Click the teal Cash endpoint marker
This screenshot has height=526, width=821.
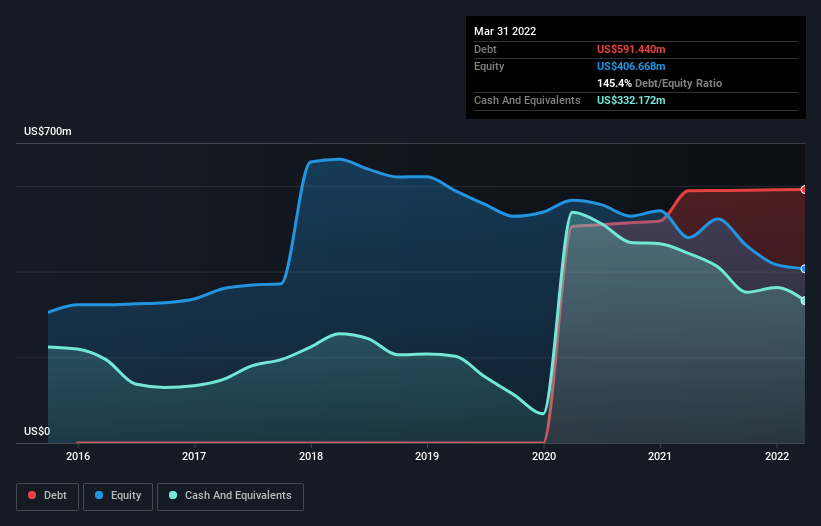804,300
